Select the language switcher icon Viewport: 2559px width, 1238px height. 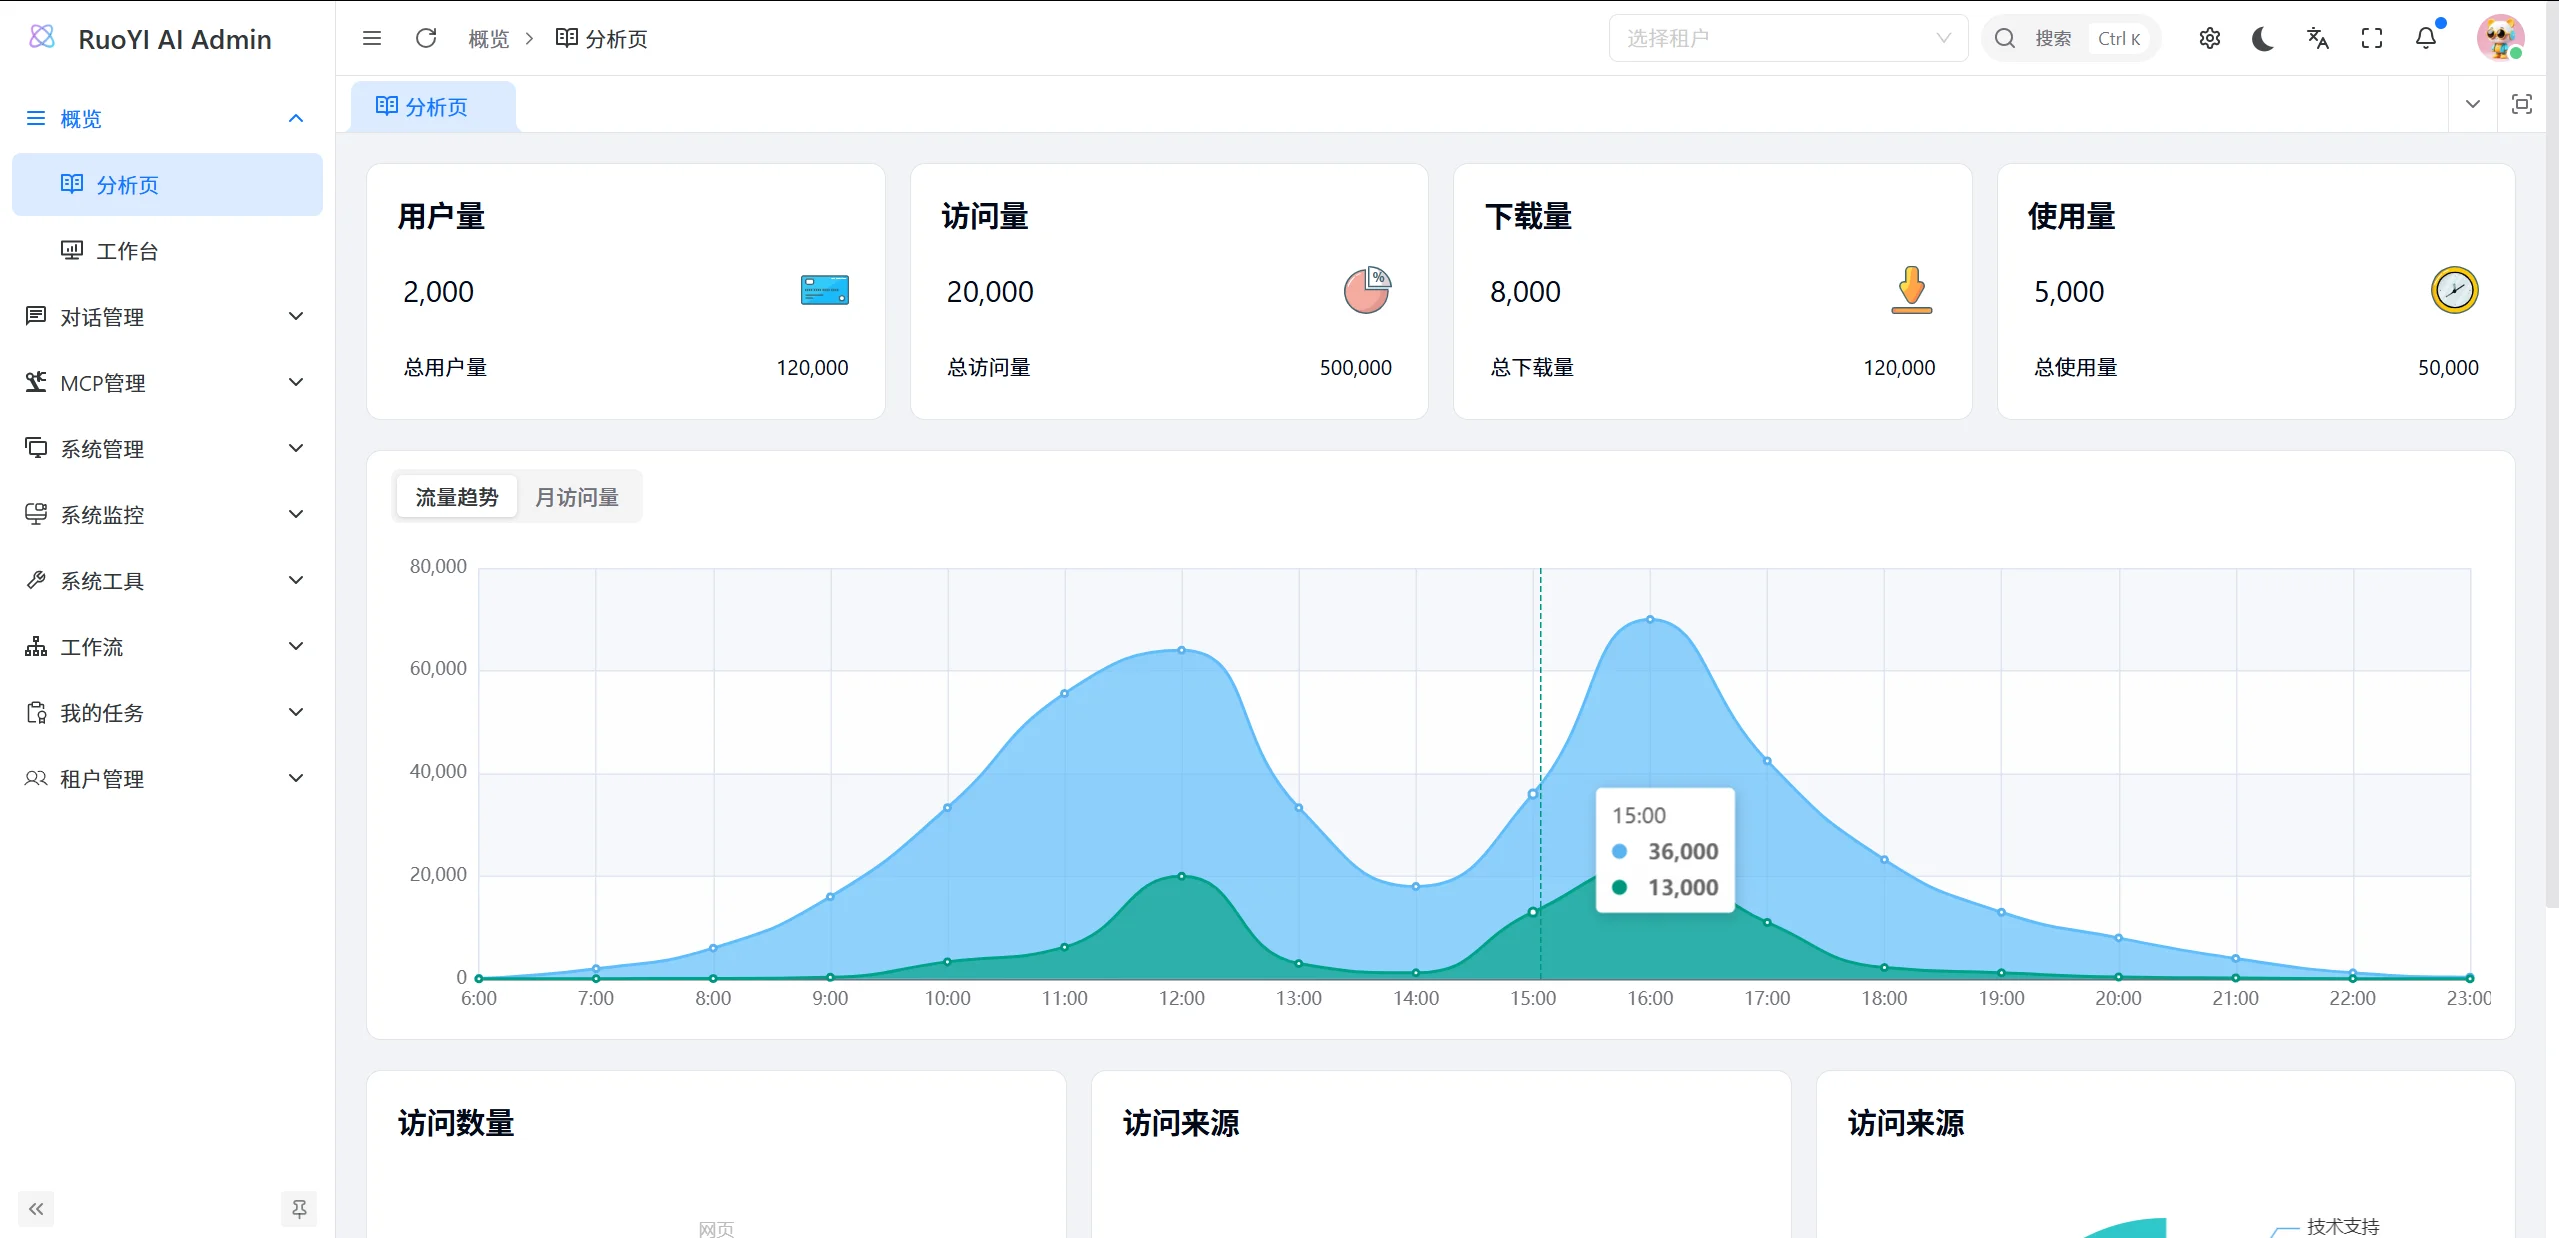click(2318, 37)
